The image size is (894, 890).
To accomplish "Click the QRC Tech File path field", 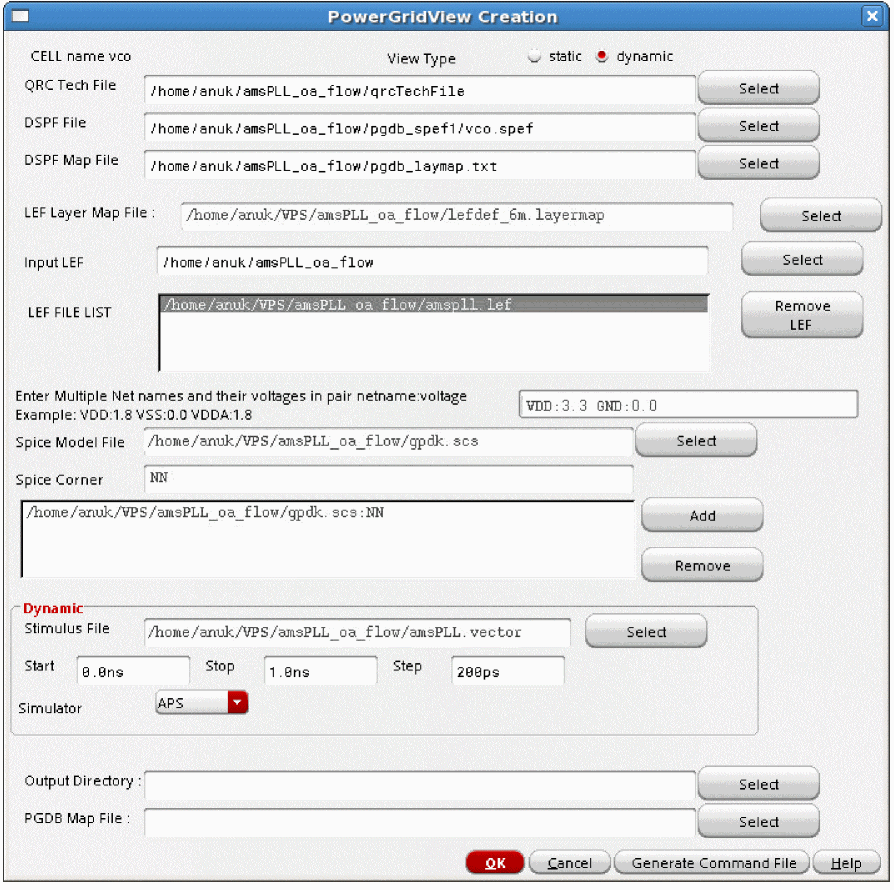I will coord(420,91).
